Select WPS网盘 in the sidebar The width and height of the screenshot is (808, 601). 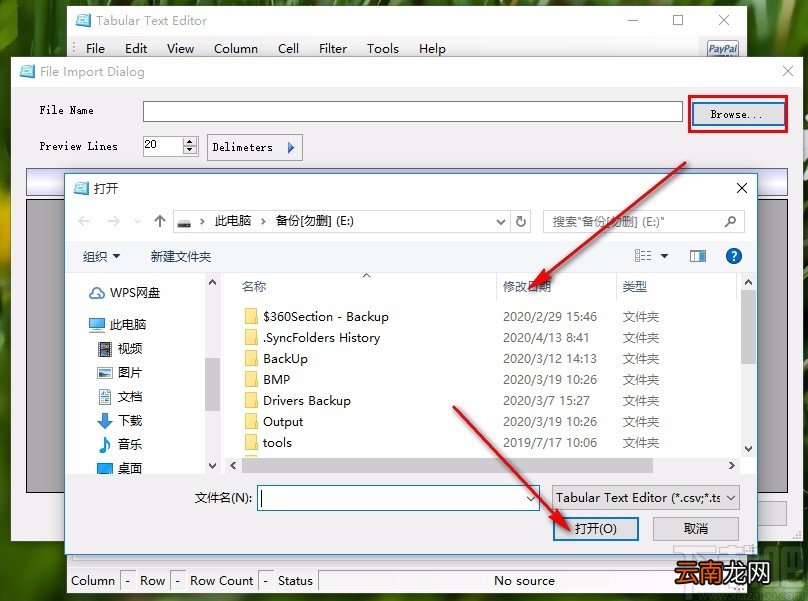point(125,293)
